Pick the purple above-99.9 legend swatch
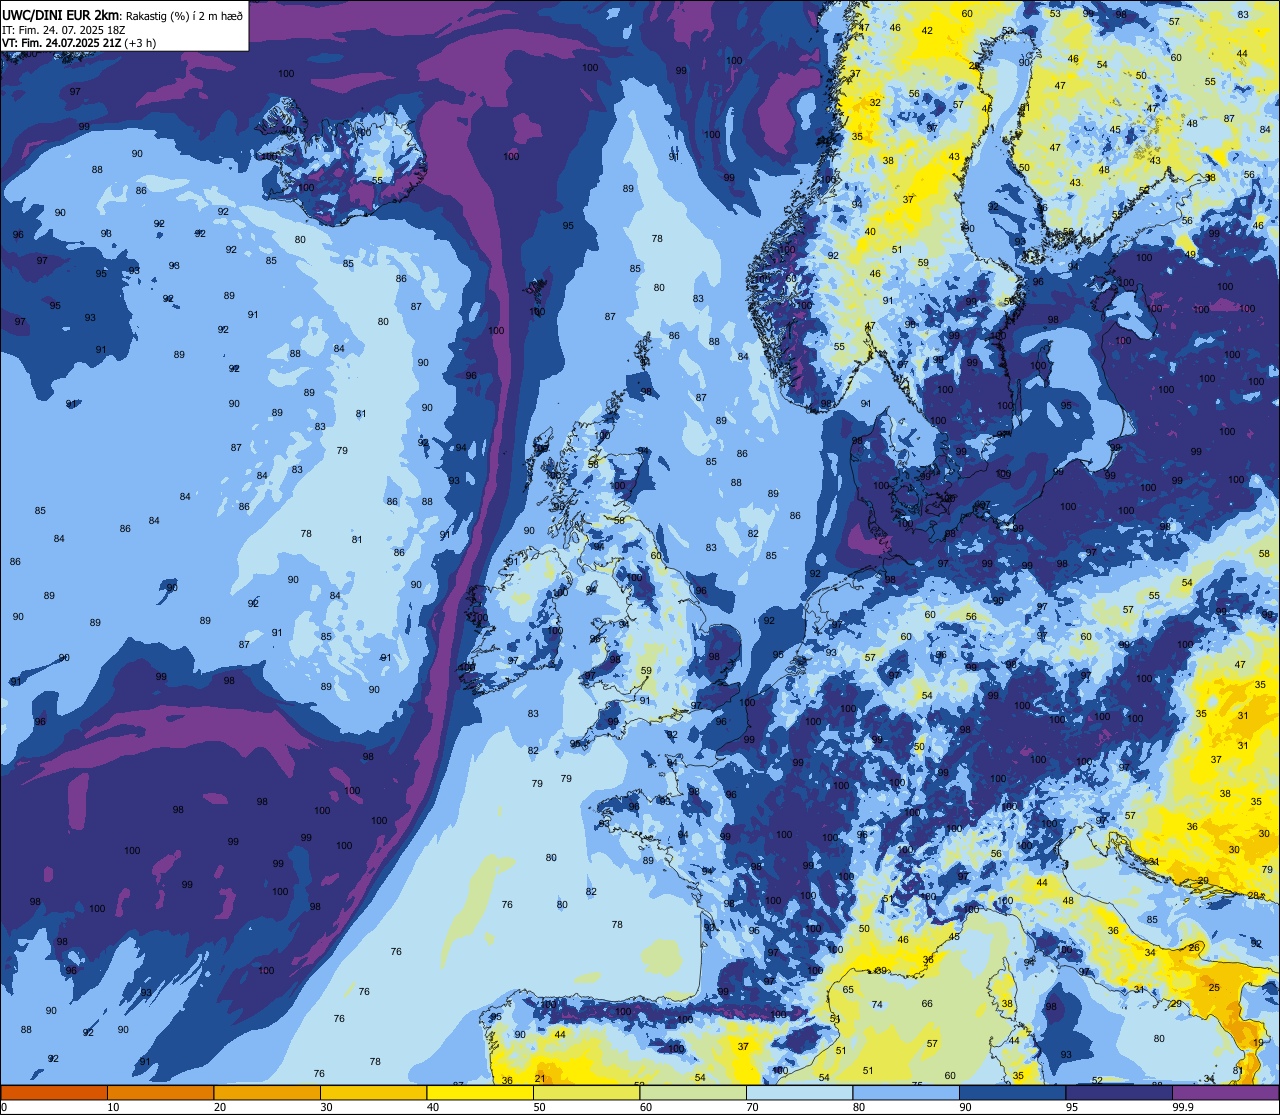 [1225, 1093]
